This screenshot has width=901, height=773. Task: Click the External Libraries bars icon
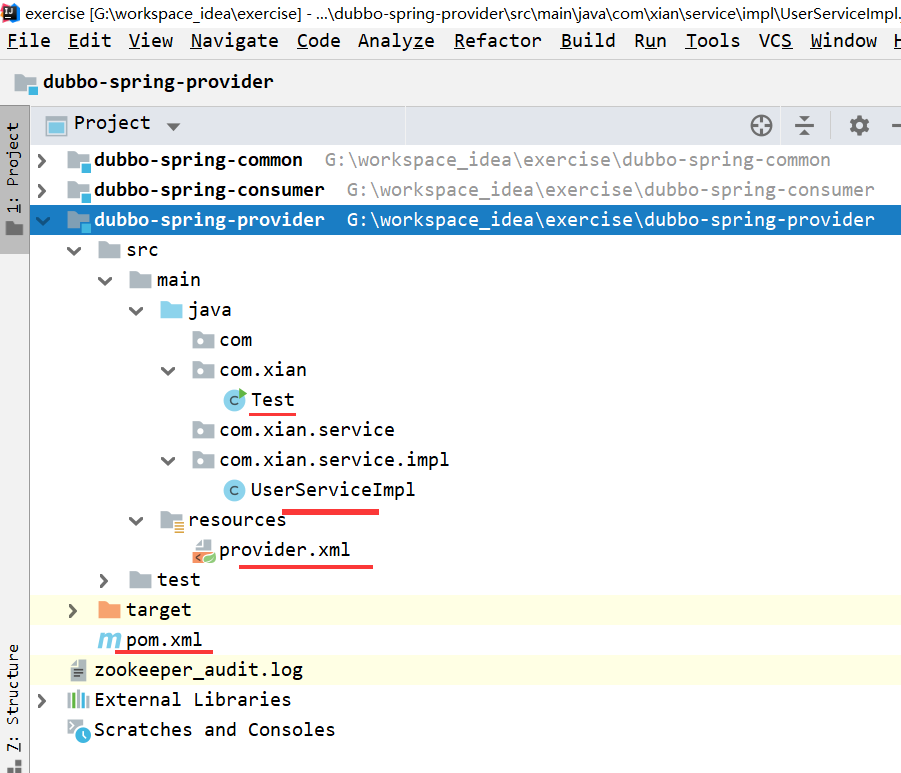(x=78, y=699)
